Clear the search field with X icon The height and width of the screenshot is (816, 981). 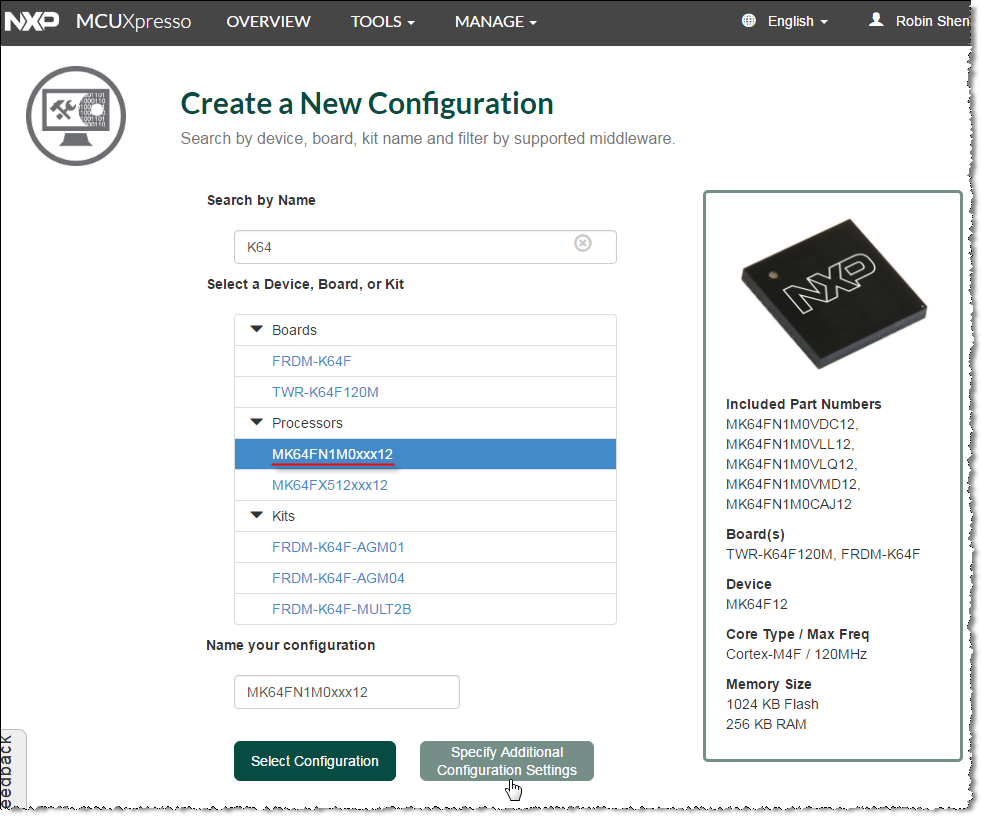(x=583, y=243)
